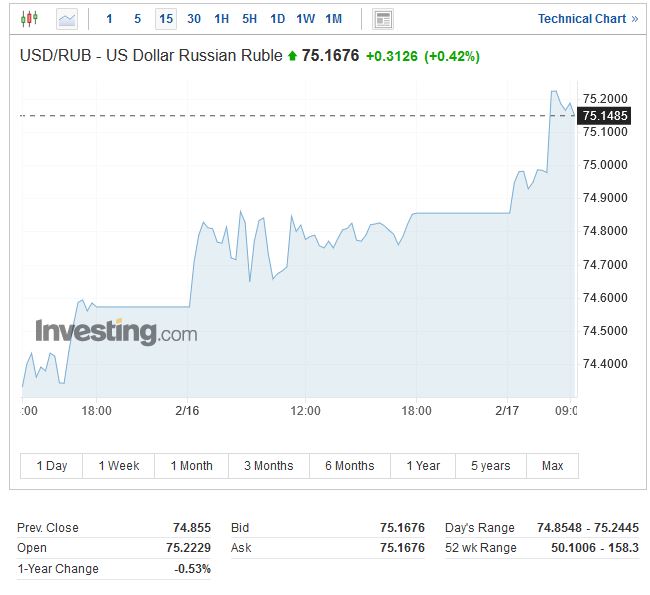Switch interval to 1H

pos(222,18)
